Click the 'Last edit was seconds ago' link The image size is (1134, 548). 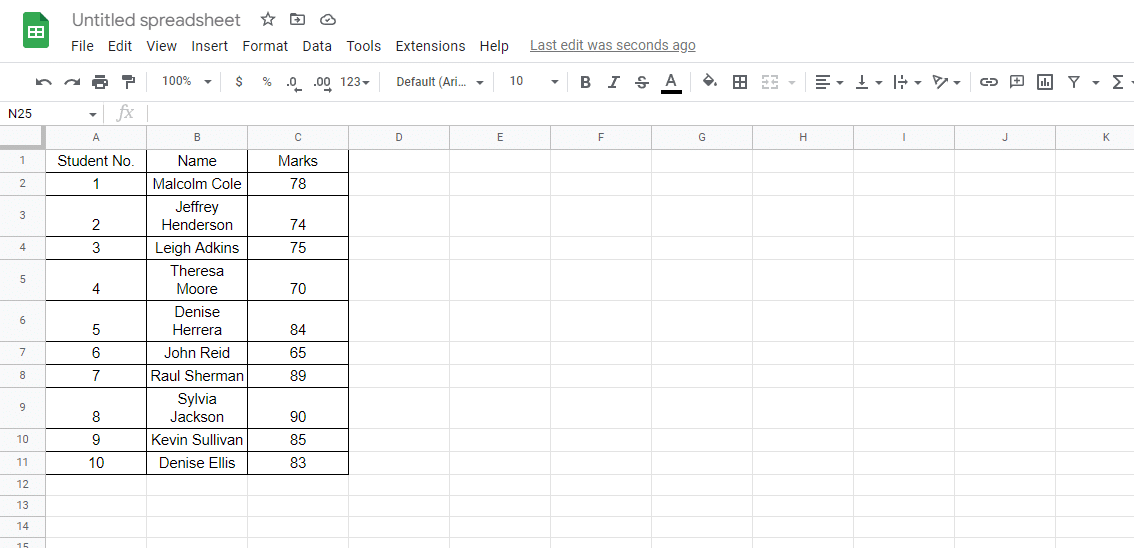(x=612, y=45)
